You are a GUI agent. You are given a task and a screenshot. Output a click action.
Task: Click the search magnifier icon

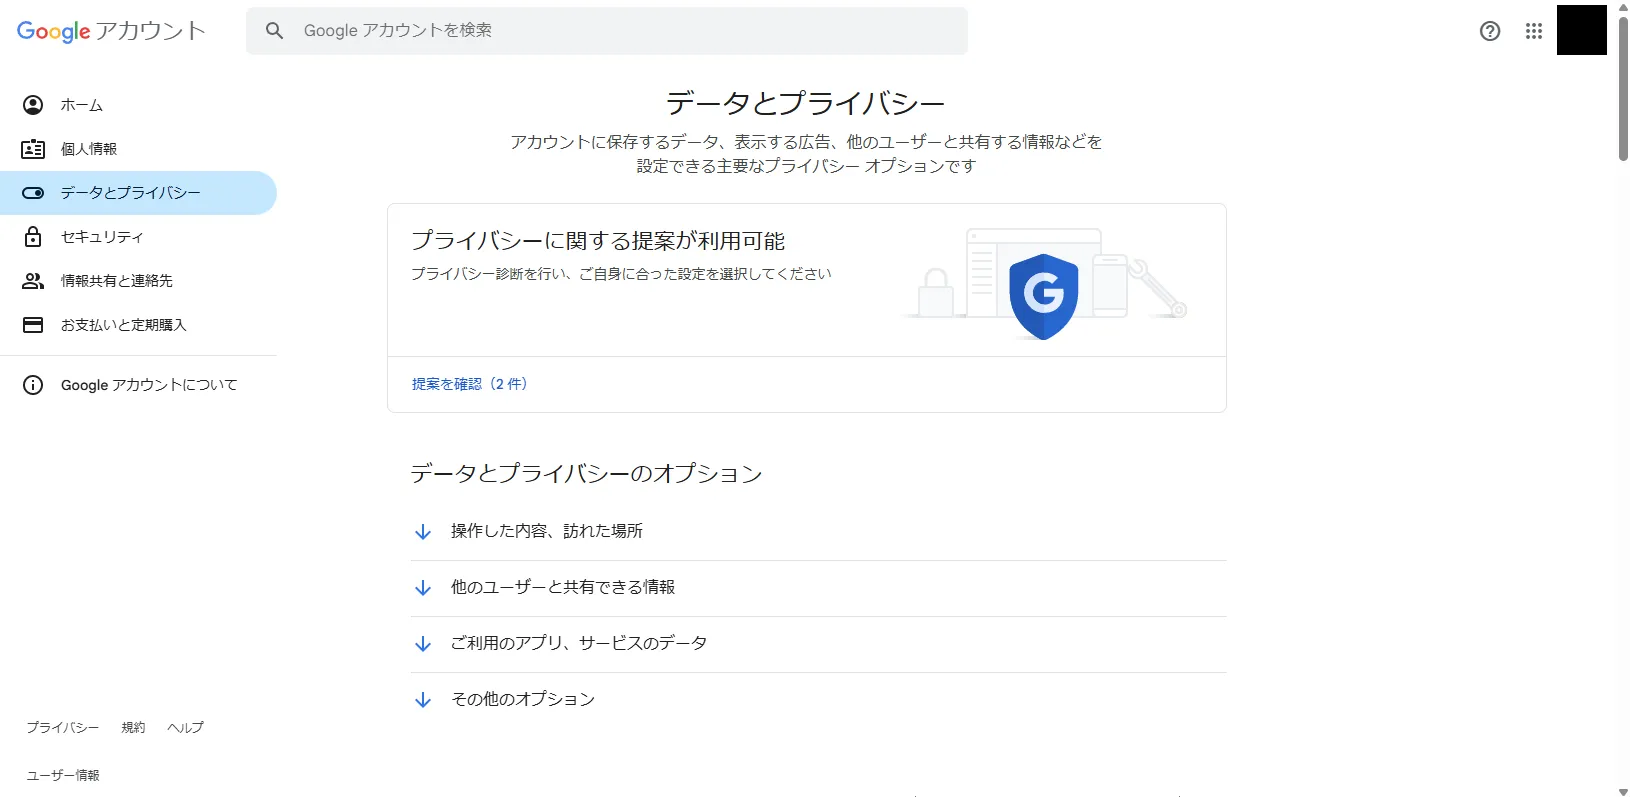point(274,31)
